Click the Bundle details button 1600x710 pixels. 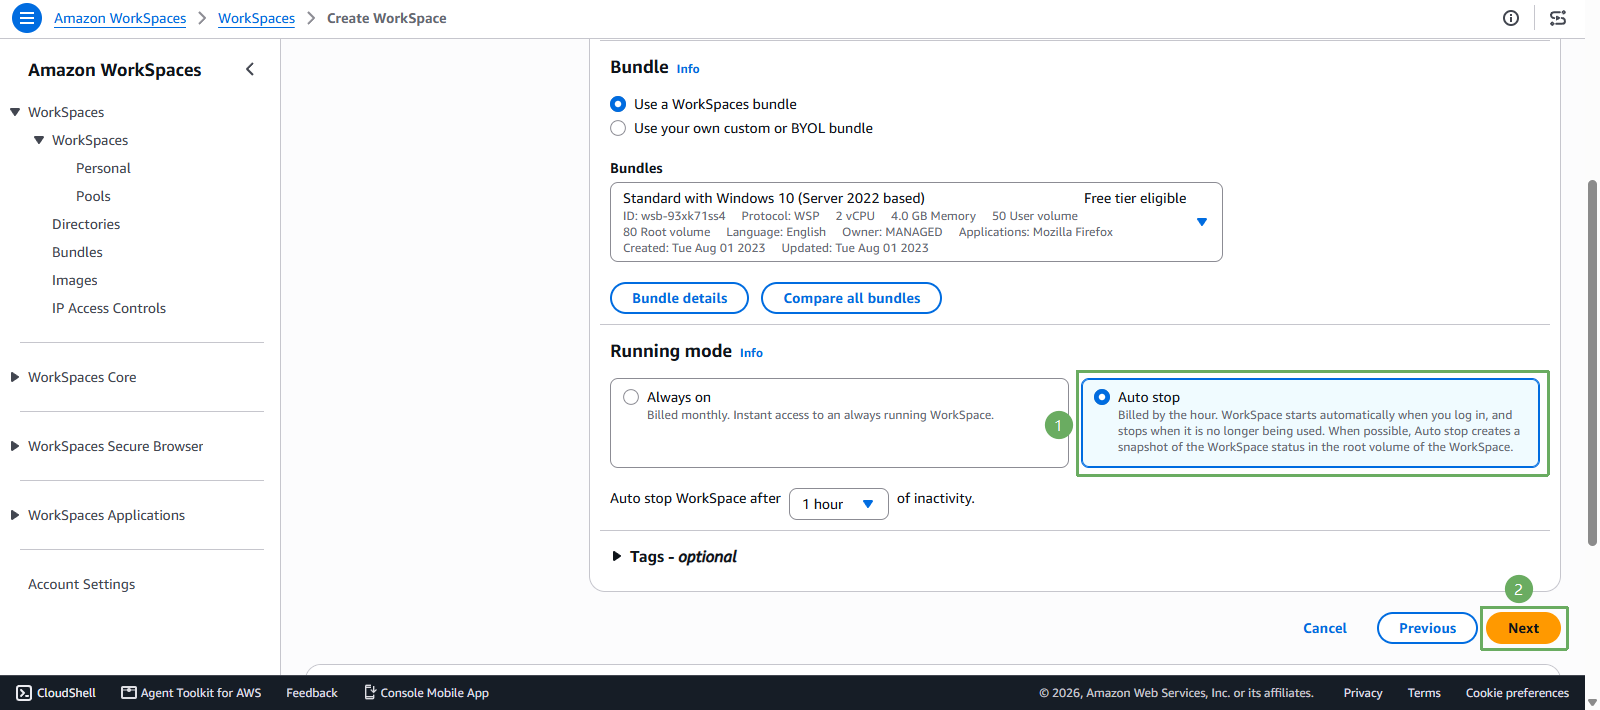[679, 298]
